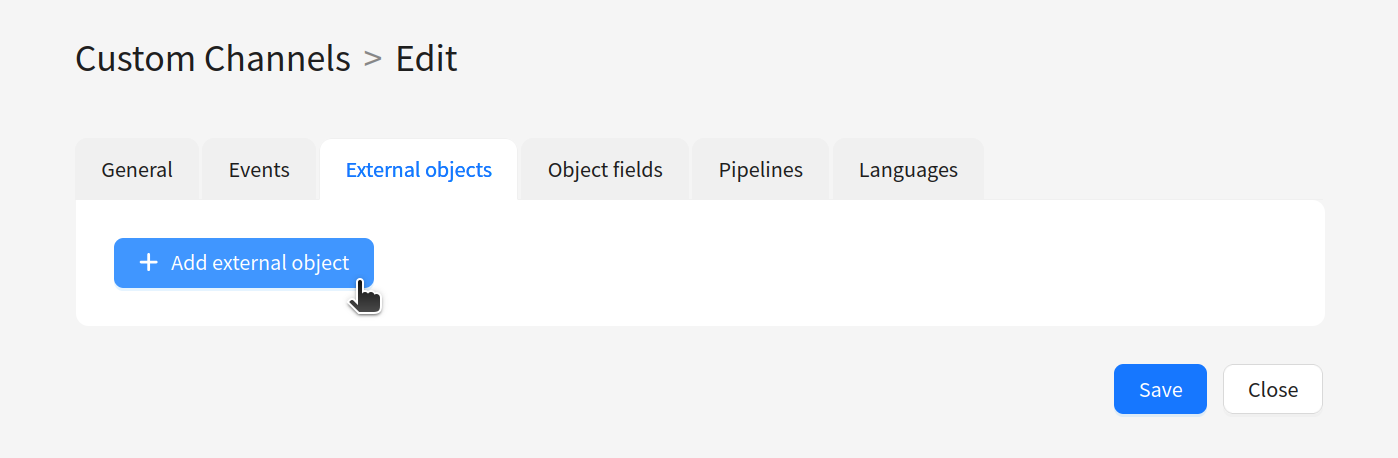Add a new external object
Image resolution: width=1398 pixels, height=458 pixels.
click(x=244, y=263)
